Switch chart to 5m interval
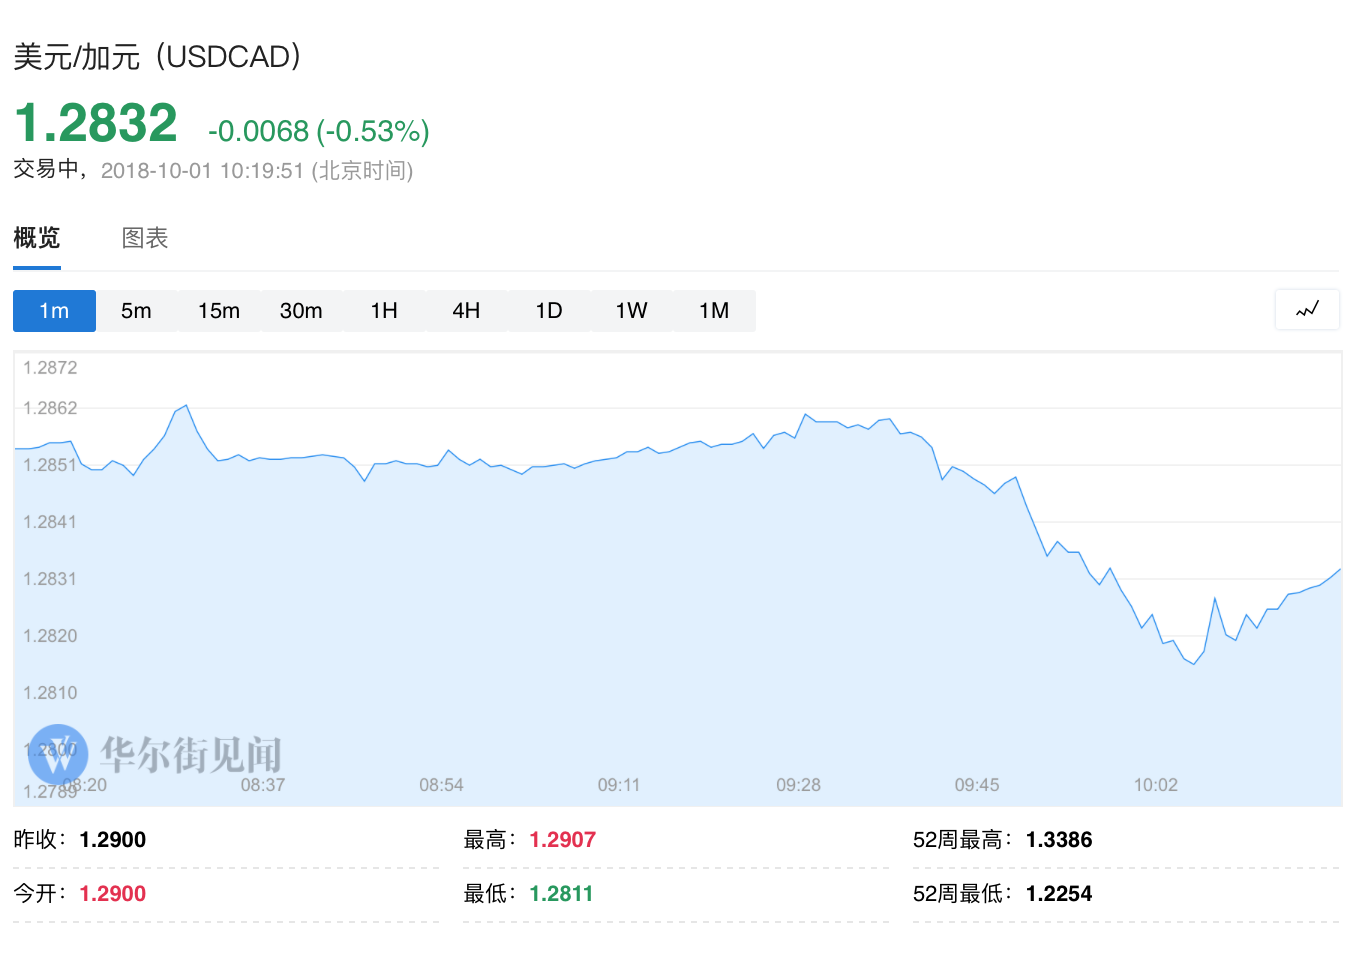The height and width of the screenshot is (968, 1368). [136, 311]
